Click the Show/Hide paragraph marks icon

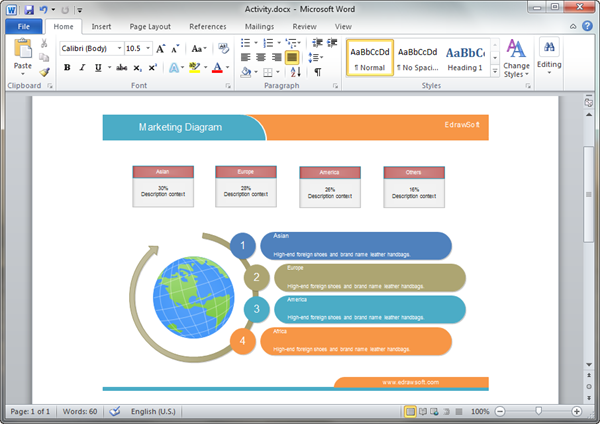tap(318, 72)
